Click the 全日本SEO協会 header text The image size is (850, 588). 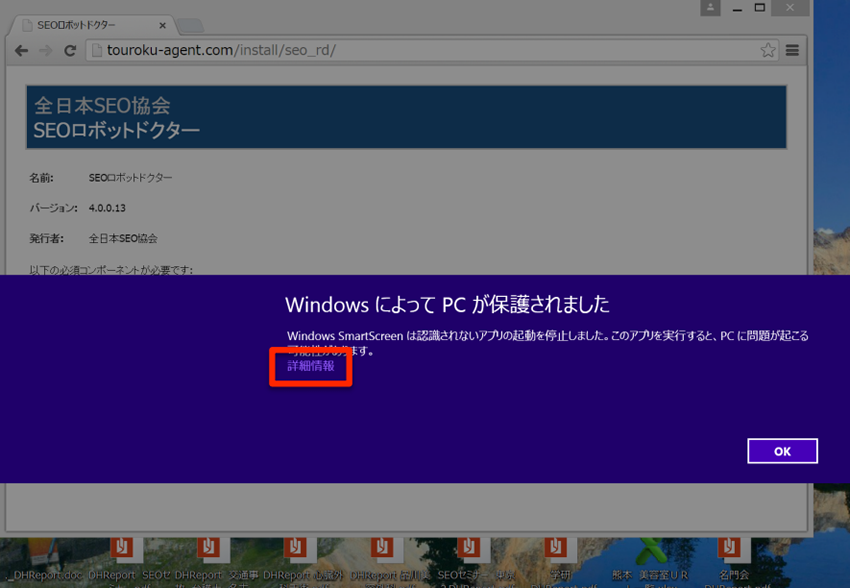tap(102, 106)
